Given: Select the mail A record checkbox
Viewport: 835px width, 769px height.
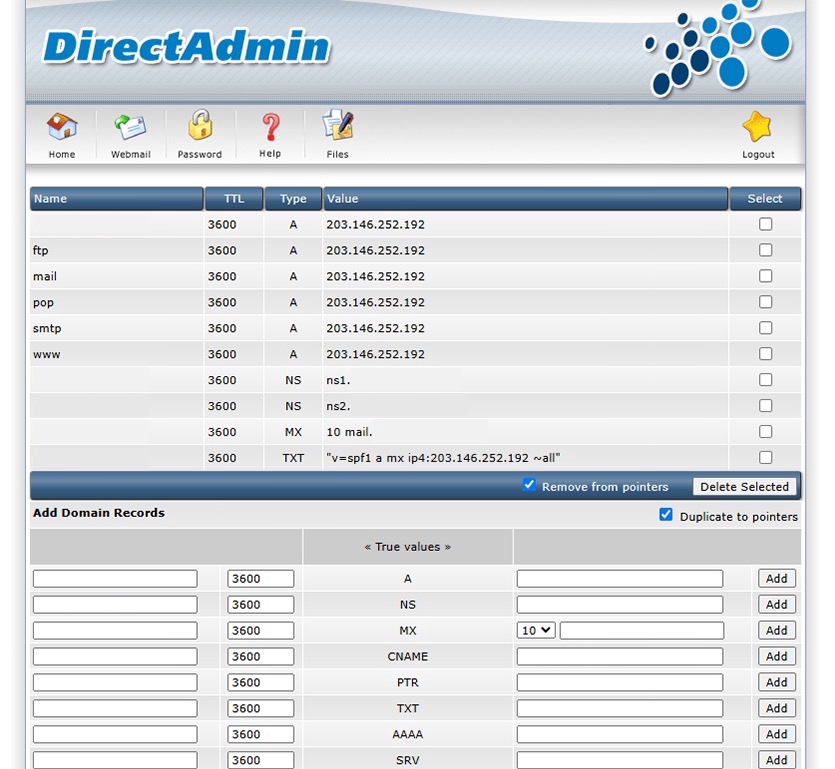Looking at the screenshot, I should tap(765, 276).
